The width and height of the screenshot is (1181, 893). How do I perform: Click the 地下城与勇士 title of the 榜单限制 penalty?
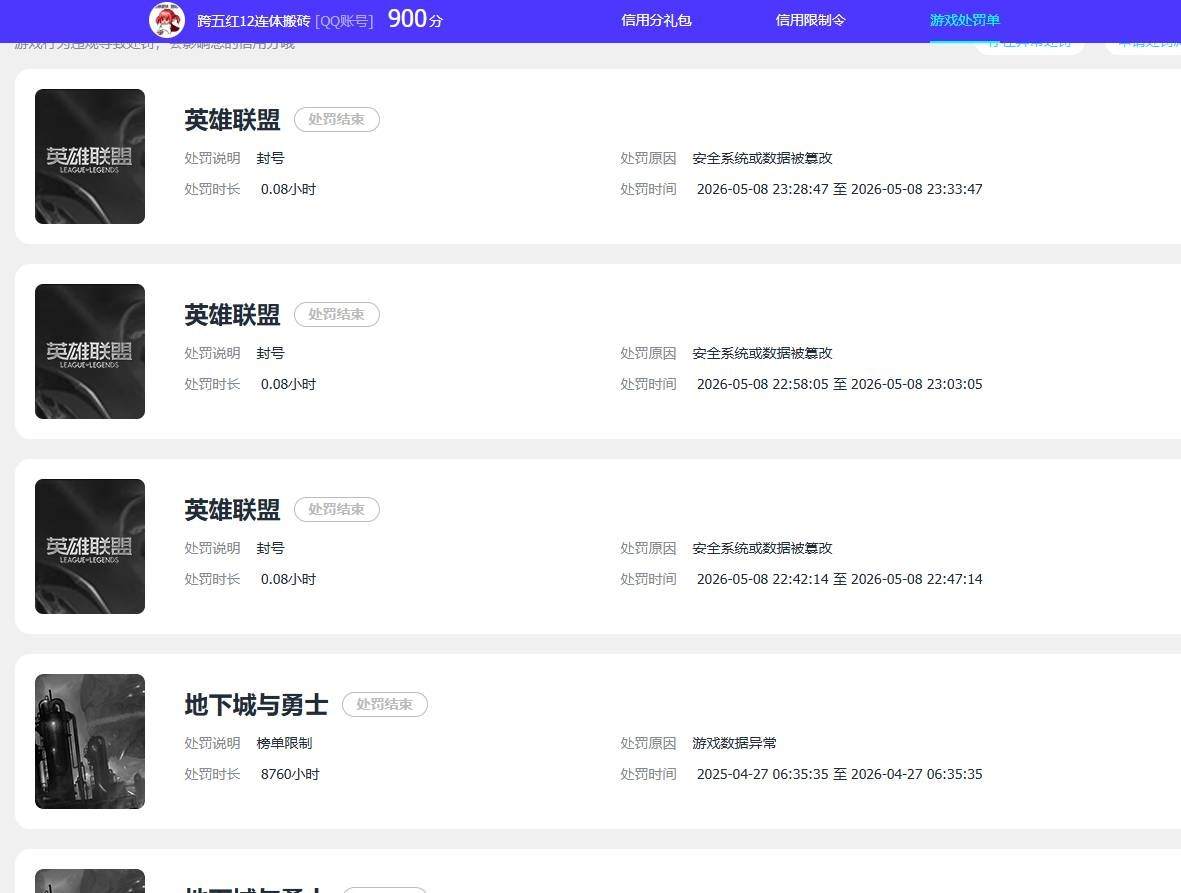coord(256,705)
